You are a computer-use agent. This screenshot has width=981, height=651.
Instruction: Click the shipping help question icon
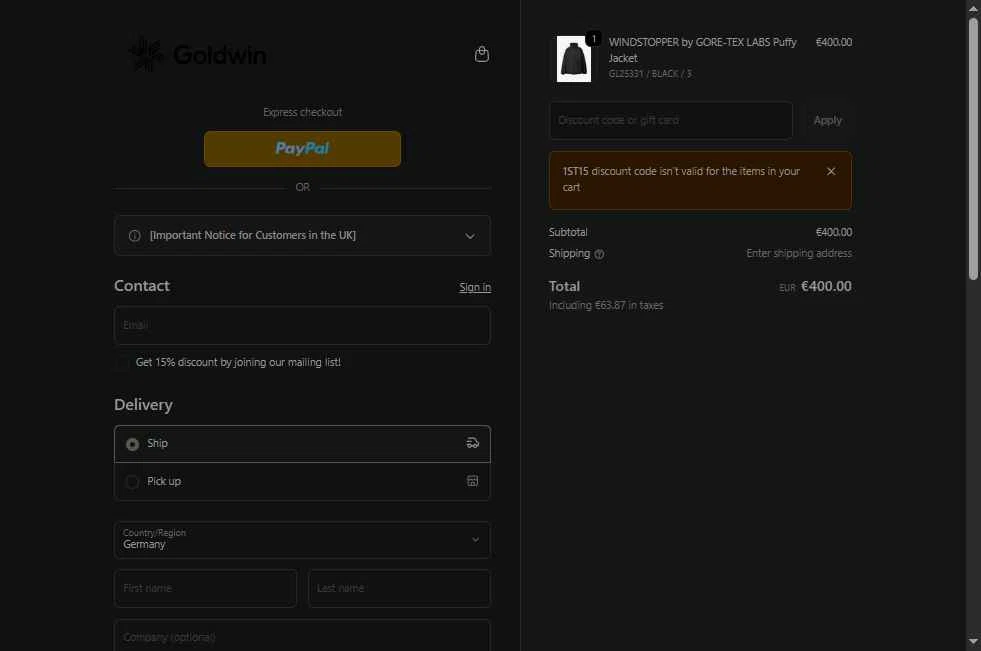[599, 254]
